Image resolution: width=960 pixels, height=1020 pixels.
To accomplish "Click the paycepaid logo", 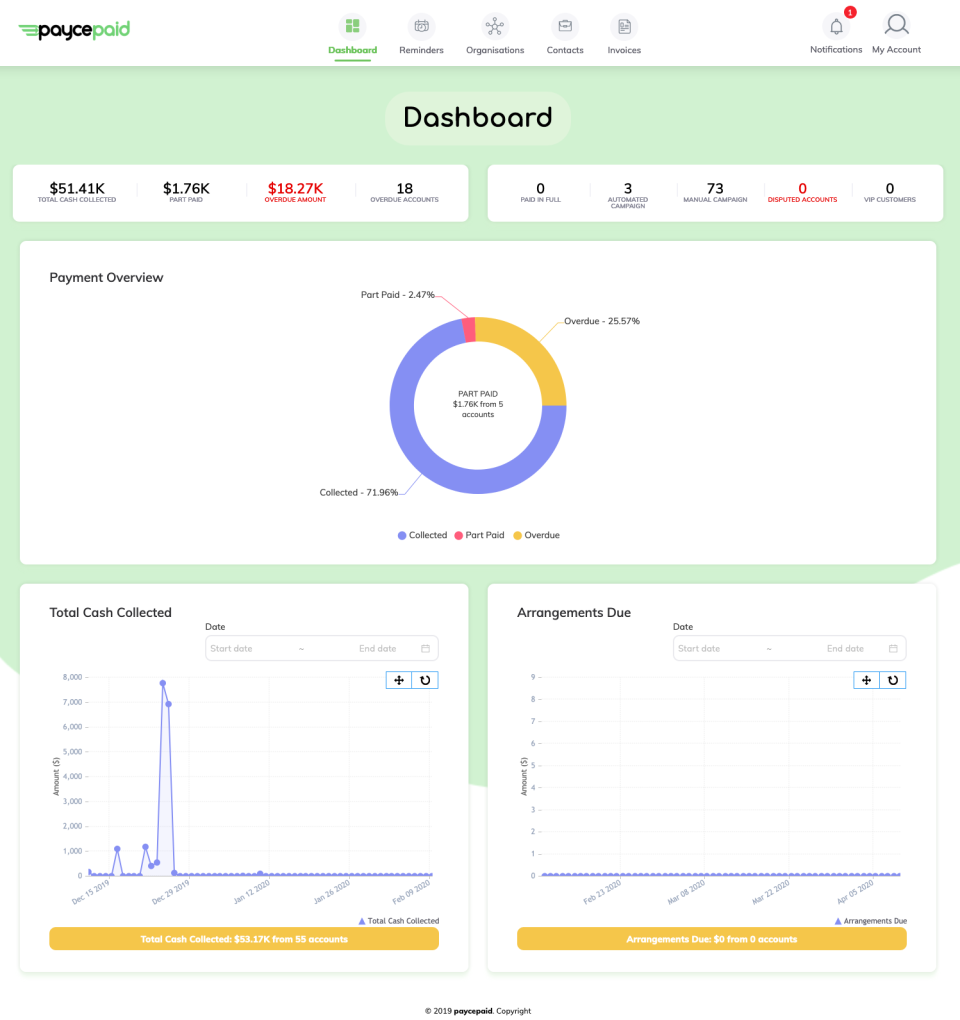I will [x=74, y=30].
